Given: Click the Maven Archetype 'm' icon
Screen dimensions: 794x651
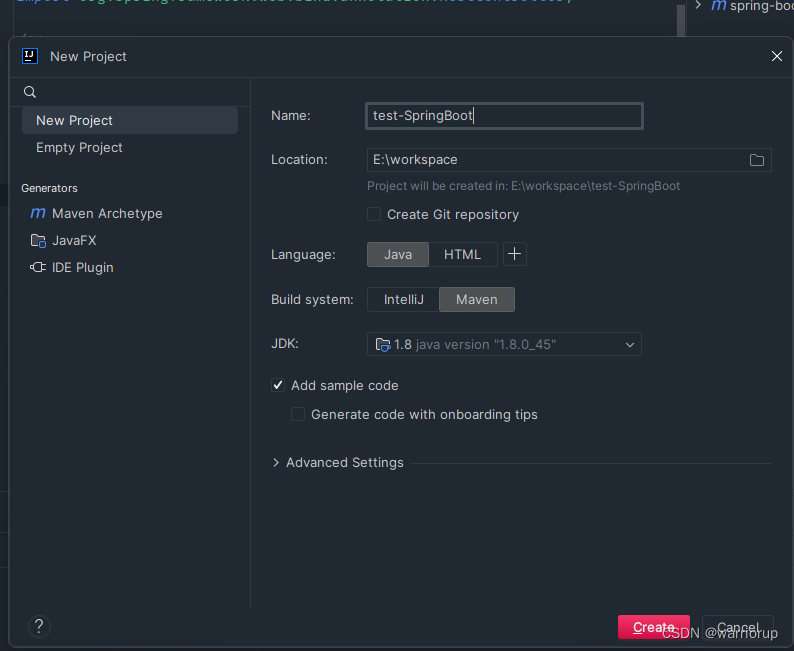Looking at the screenshot, I should click(38, 213).
